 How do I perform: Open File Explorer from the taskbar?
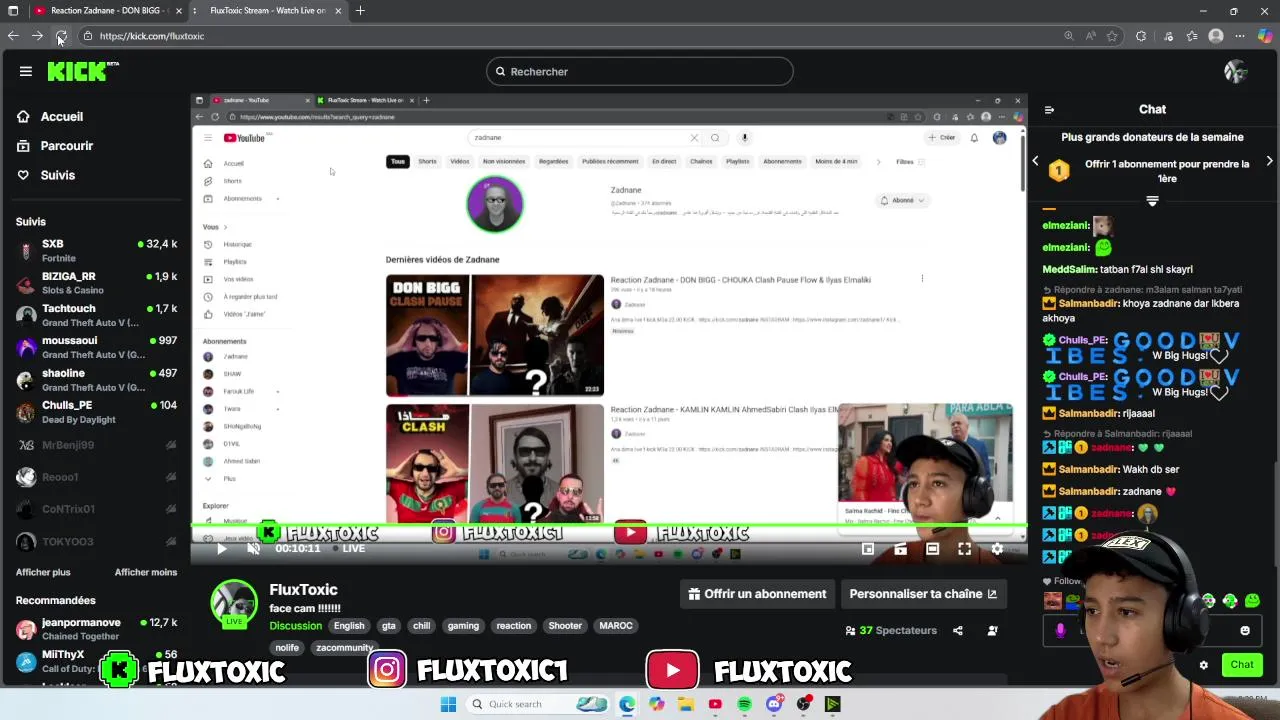click(x=686, y=704)
